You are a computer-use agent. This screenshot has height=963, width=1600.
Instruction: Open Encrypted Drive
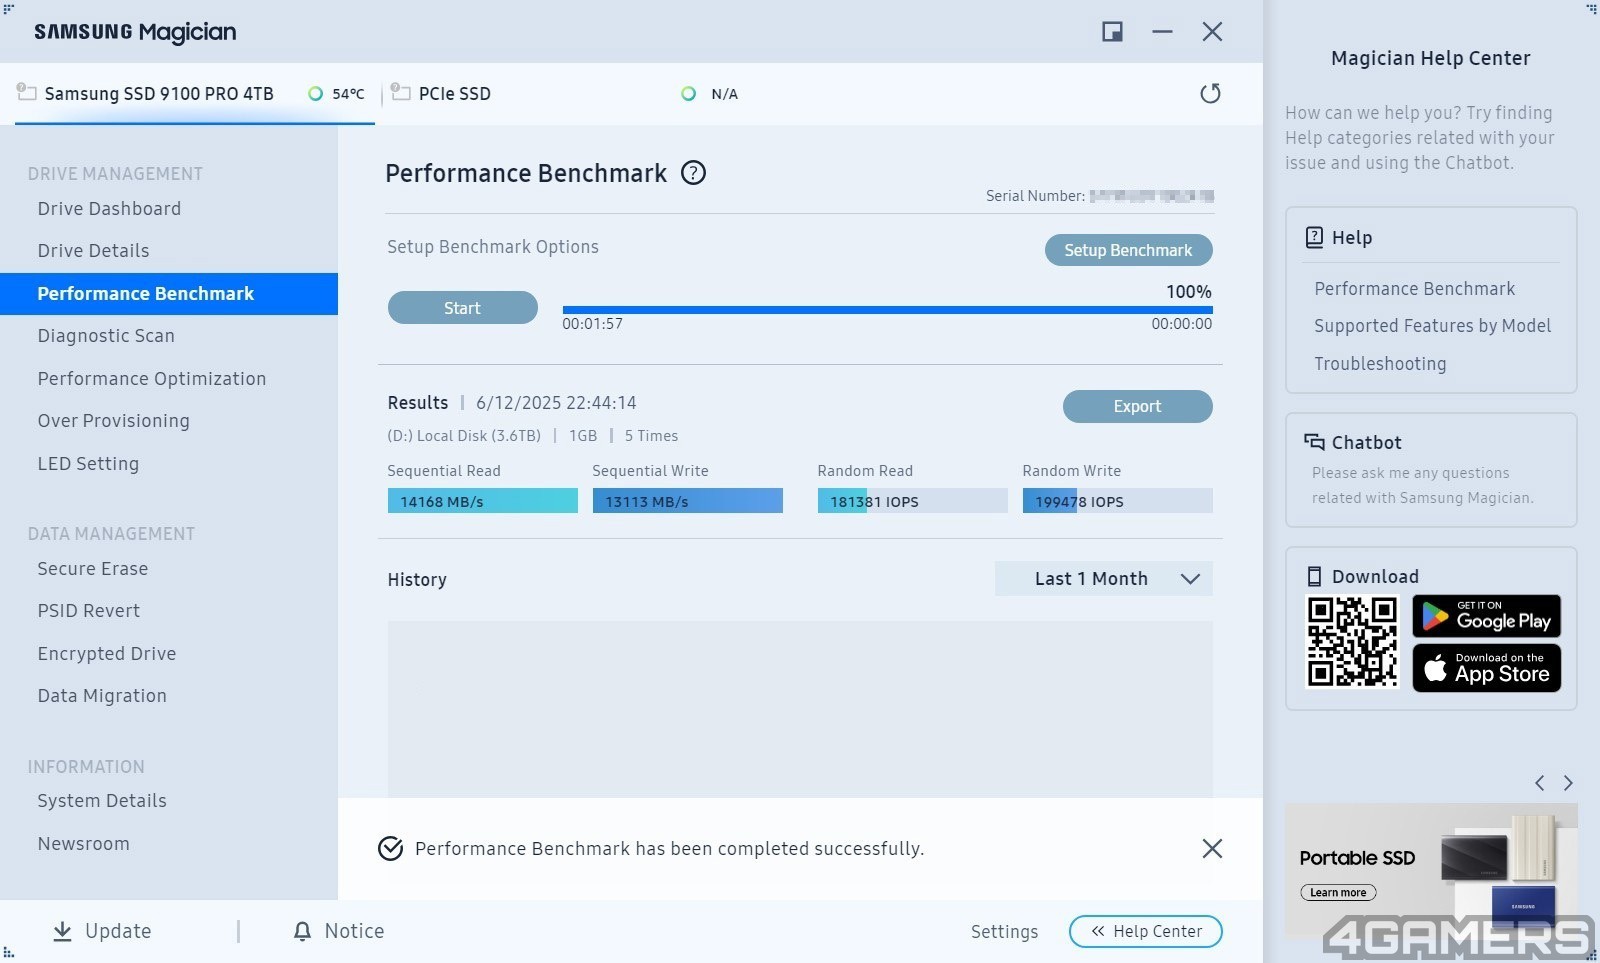coord(107,654)
